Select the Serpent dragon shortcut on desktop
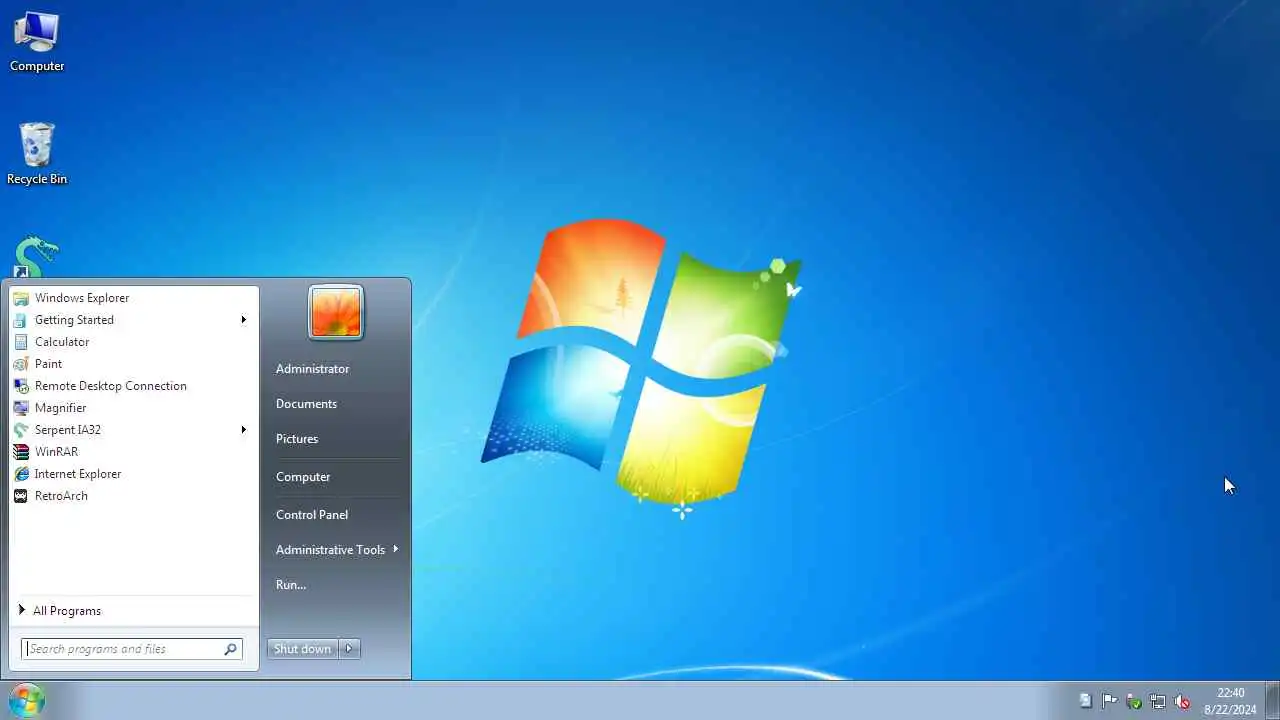The image size is (1280, 720). coord(36,257)
